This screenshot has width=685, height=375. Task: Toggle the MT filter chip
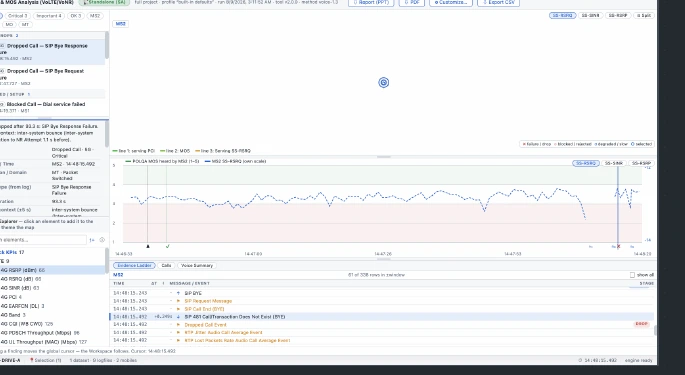[25, 24]
